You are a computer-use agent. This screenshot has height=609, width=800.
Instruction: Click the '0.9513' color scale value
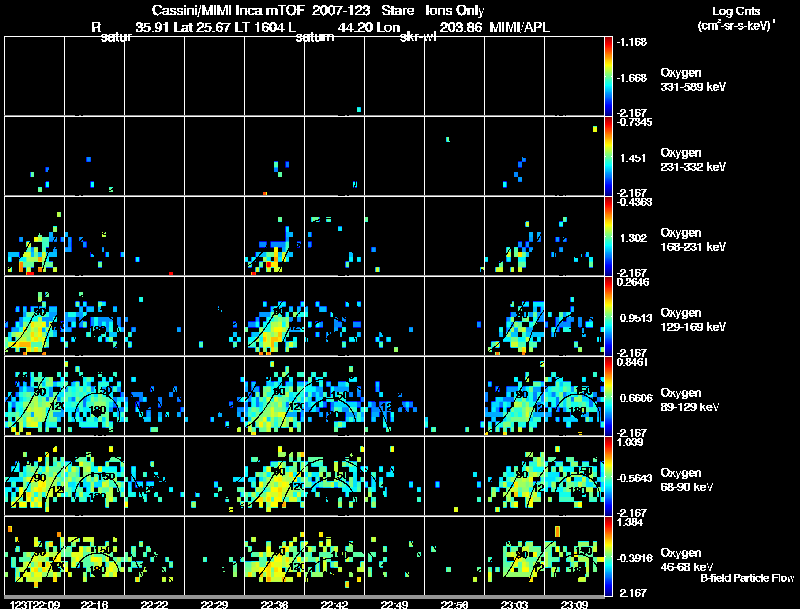click(636, 318)
